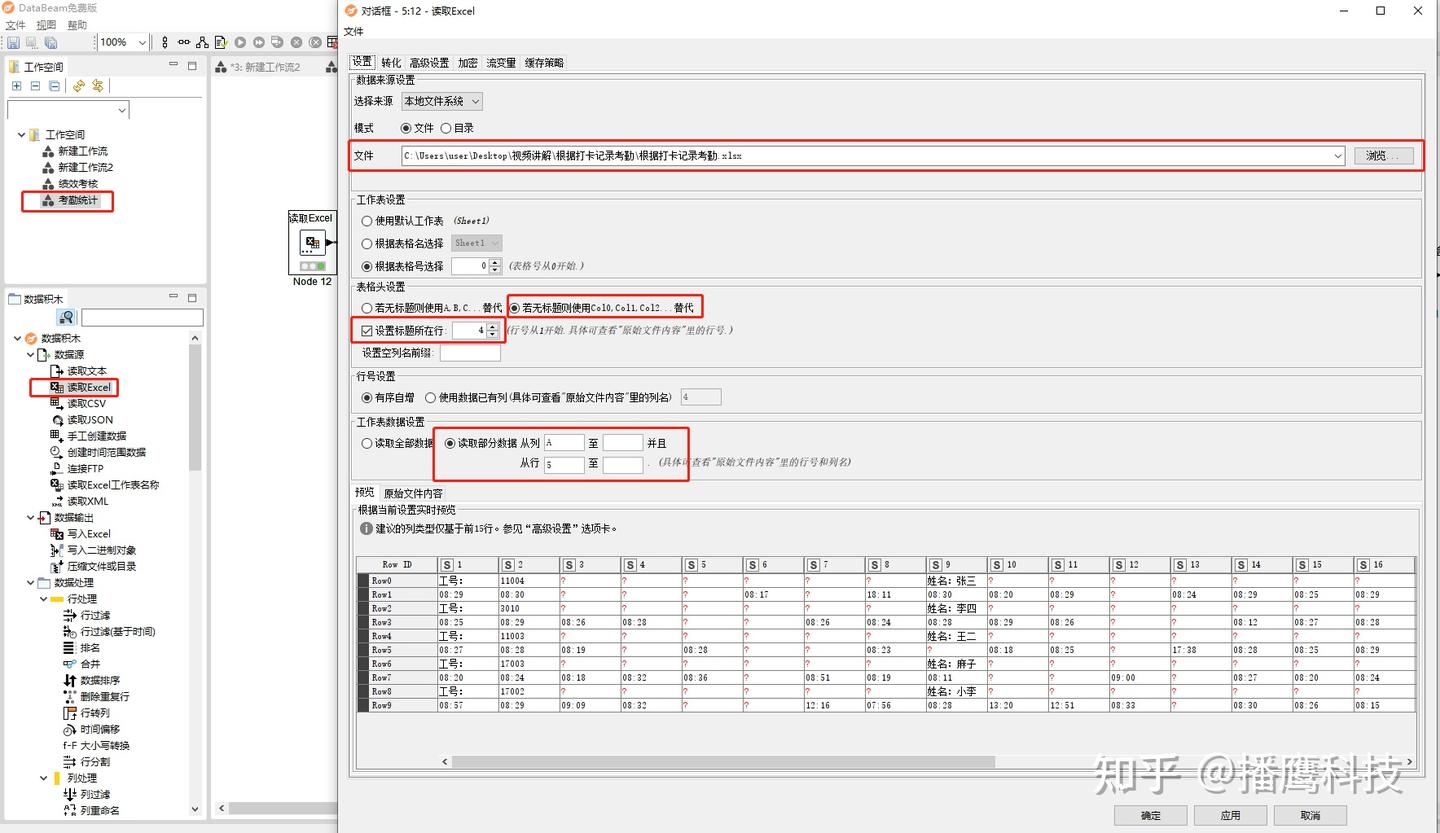Select the 目录 mode radio button

point(446,128)
